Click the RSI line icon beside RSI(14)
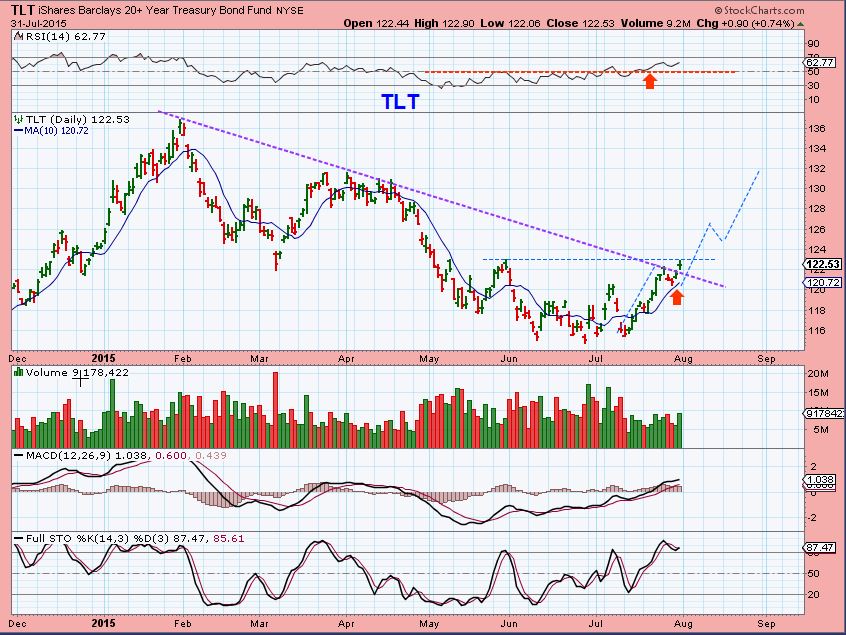This screenshot has width=846, height=635. 18,36
